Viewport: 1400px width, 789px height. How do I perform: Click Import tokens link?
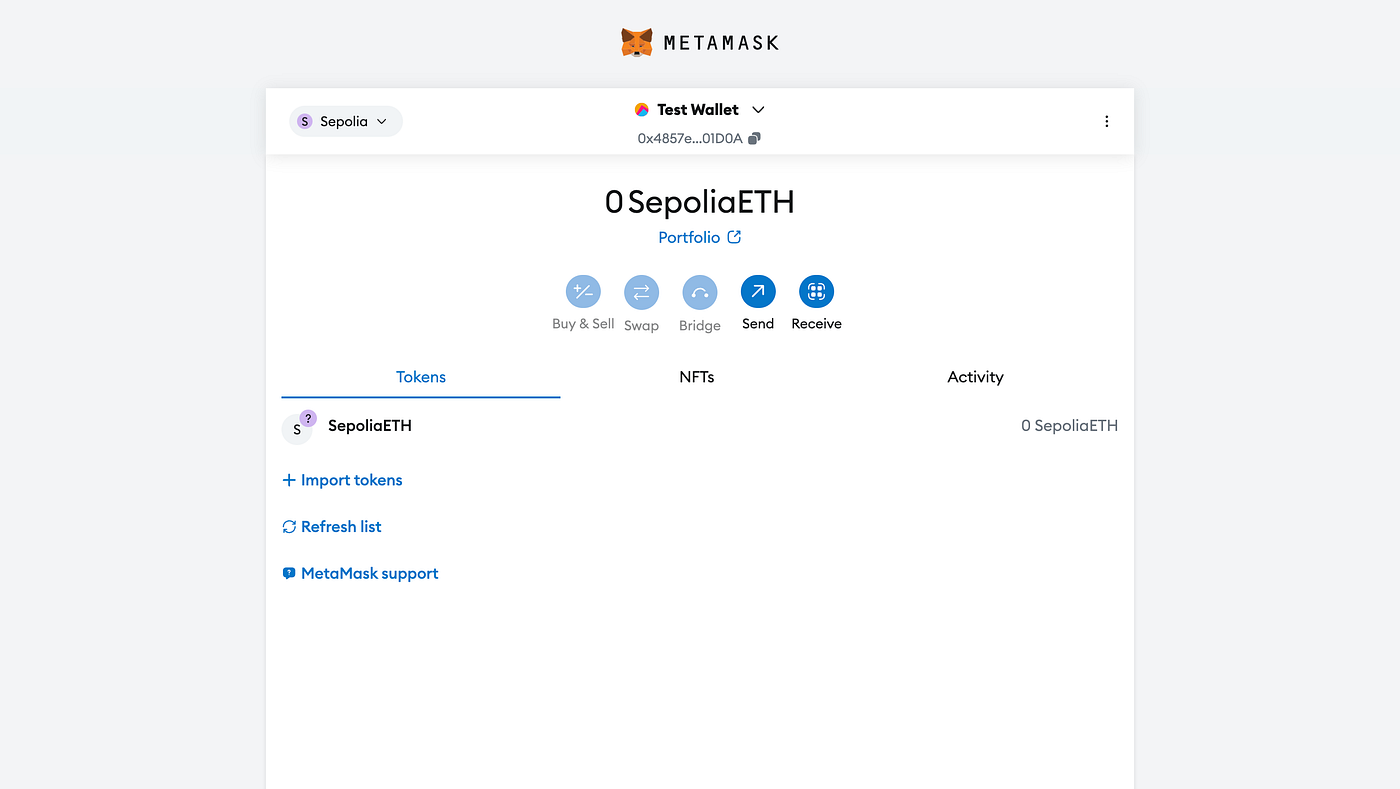click(x=342, y=480)
